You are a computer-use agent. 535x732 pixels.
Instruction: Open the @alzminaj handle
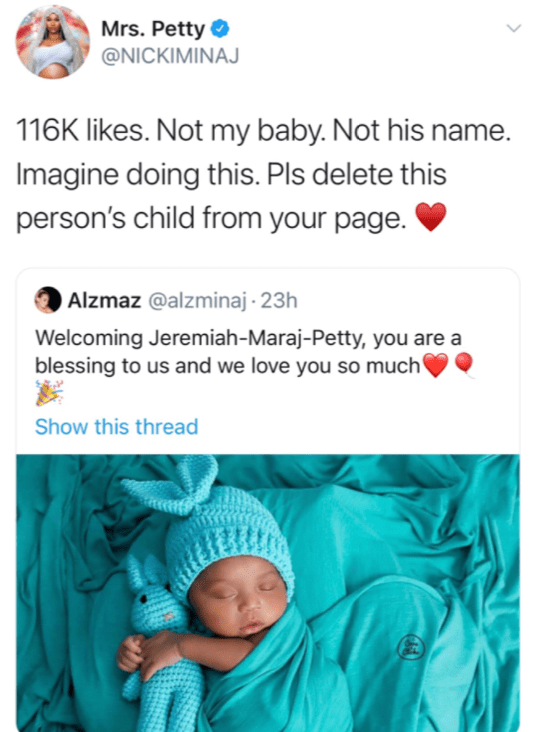click(x=197, y=301)
